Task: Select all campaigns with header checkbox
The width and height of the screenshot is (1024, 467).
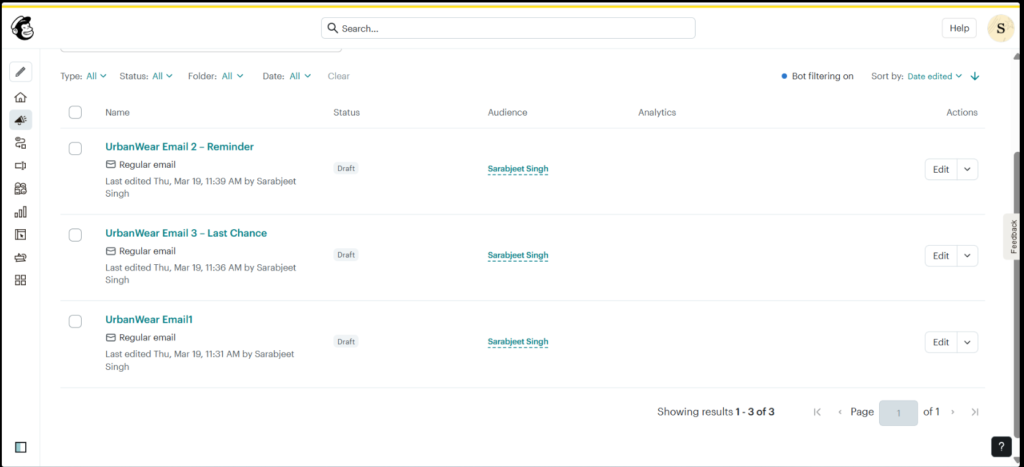Action: pos(75,112)
